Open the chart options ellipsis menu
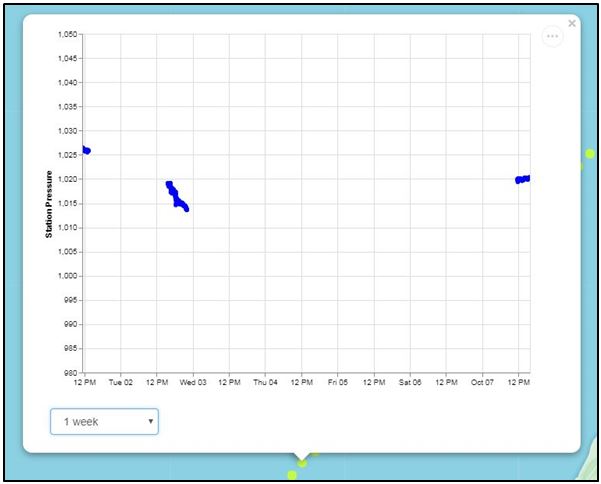601x484 pixels. 552,36
